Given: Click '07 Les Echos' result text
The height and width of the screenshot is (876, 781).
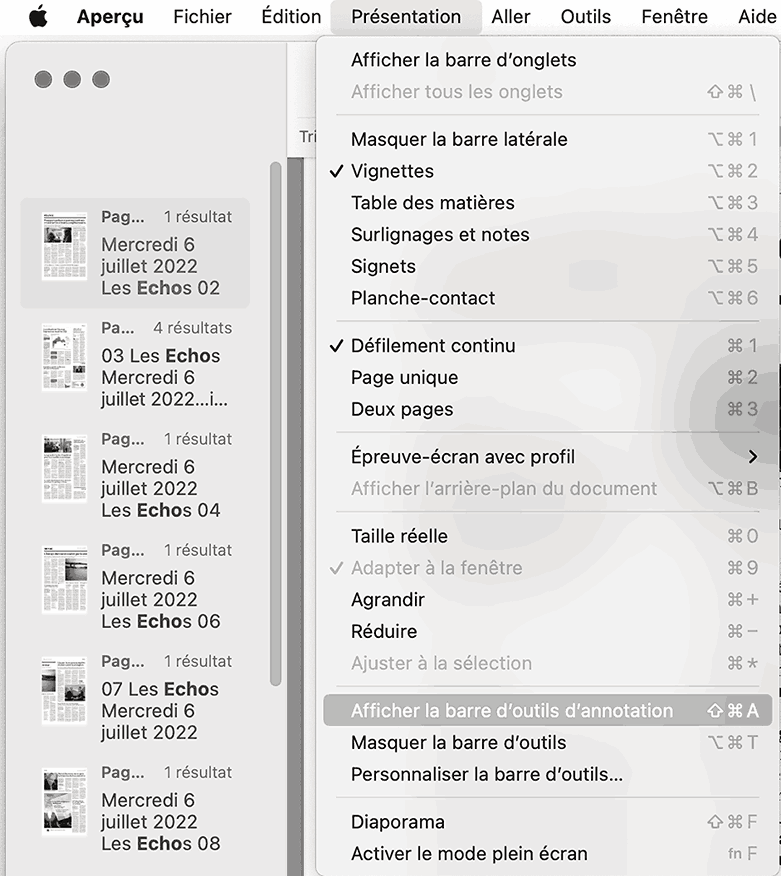Looking at the screenshot, I should click(160, 689).
